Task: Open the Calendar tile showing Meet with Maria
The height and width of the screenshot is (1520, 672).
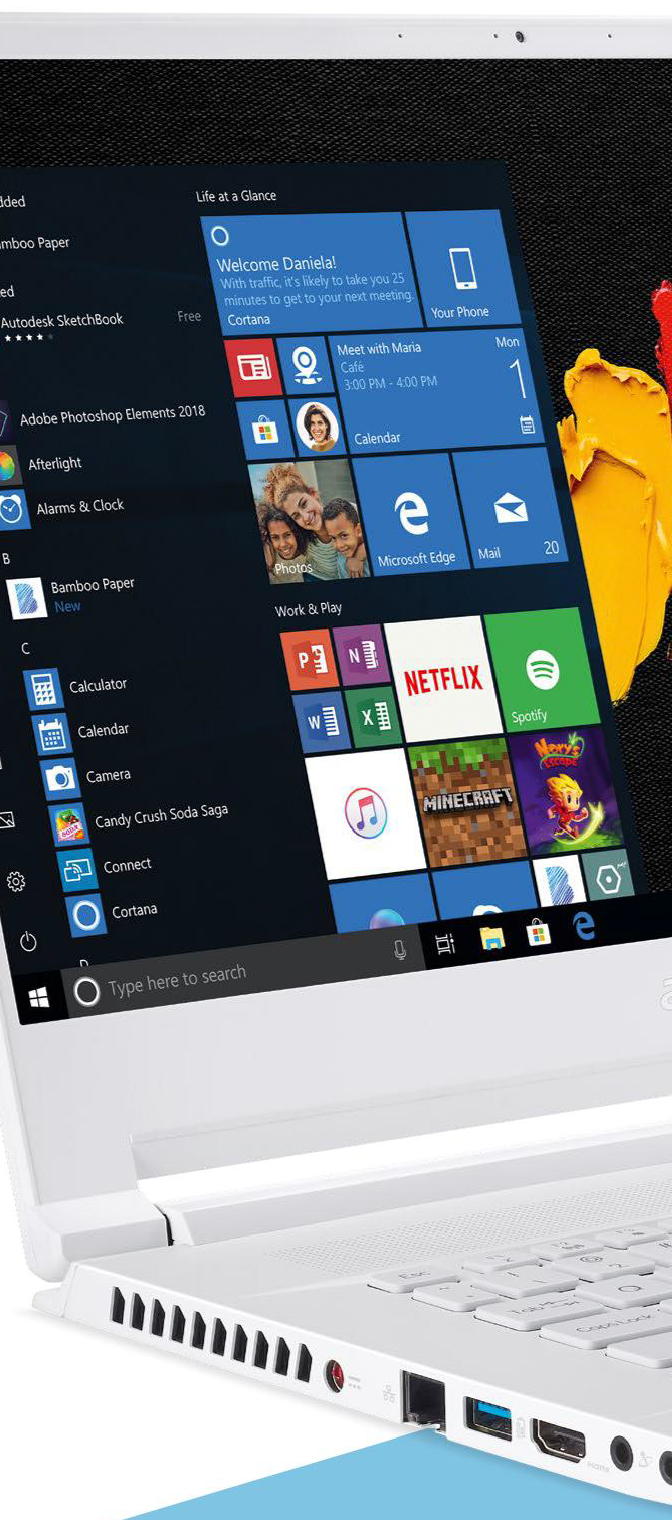Action: coord(440,390)
